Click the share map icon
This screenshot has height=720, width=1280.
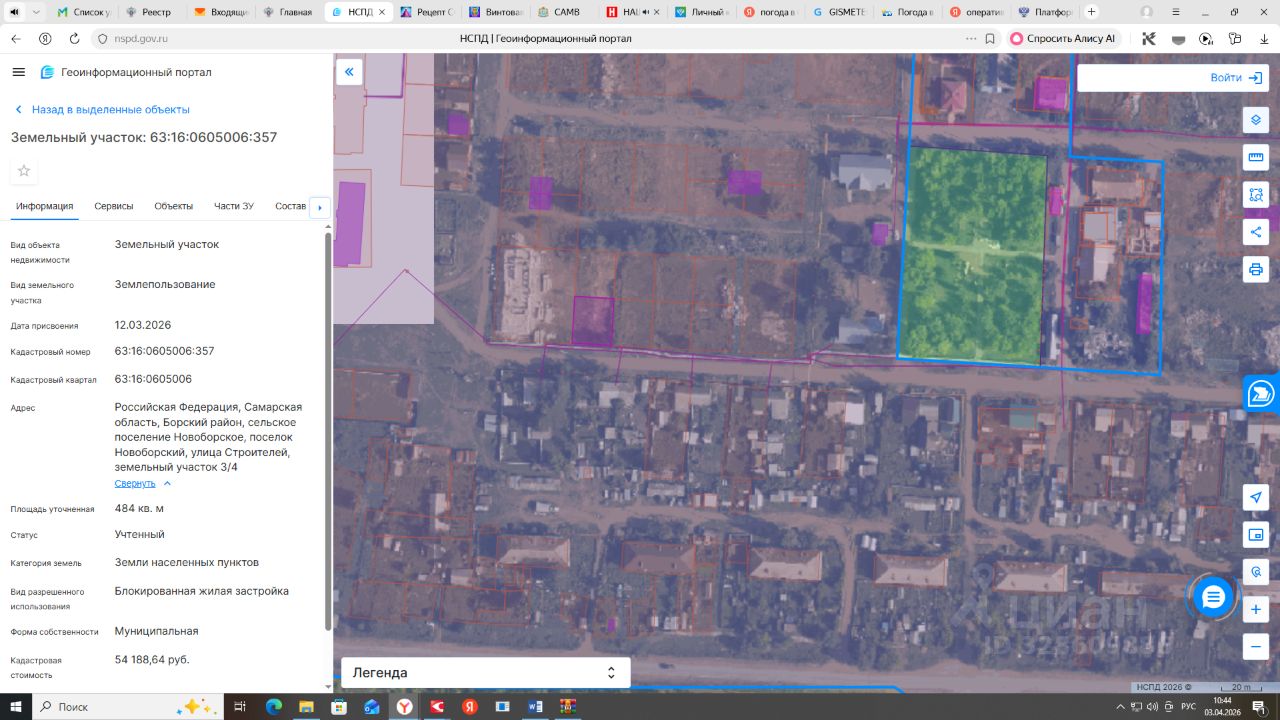[x=1256, y=232]
